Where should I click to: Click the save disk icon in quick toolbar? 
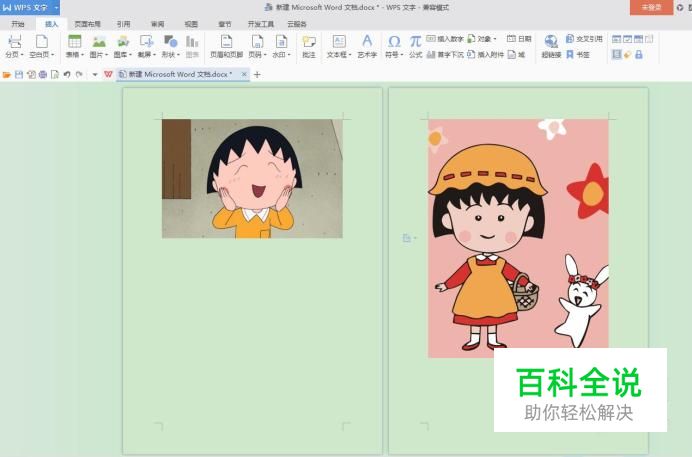(19, 75)
